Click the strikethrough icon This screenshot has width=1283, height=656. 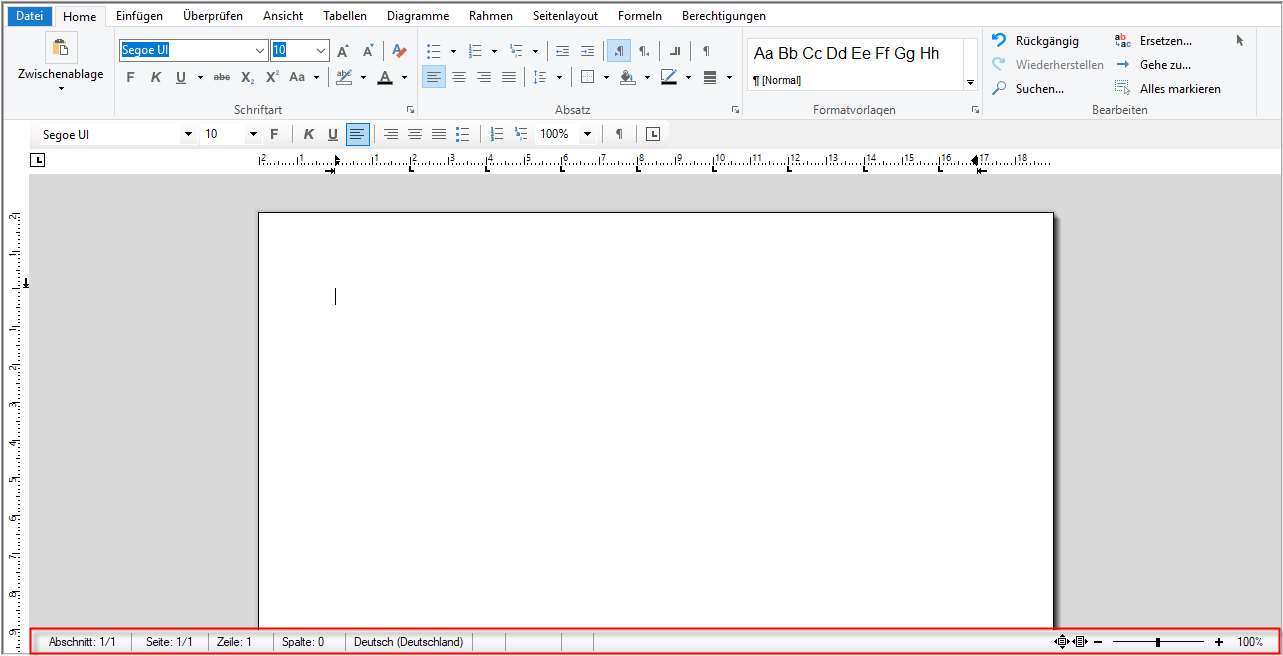(x=221, y=77)
